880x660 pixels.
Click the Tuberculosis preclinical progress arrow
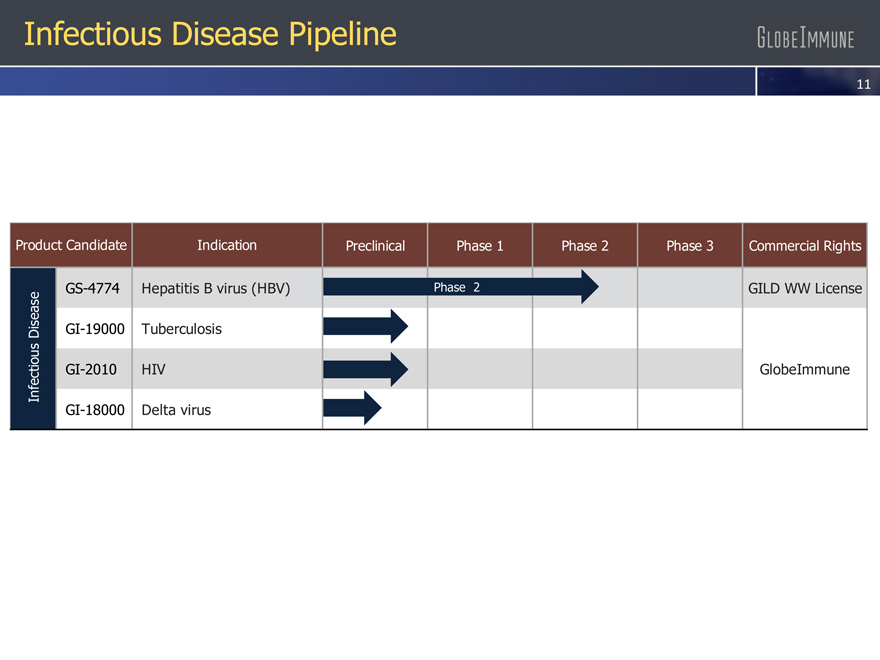[x=365, y=327]
